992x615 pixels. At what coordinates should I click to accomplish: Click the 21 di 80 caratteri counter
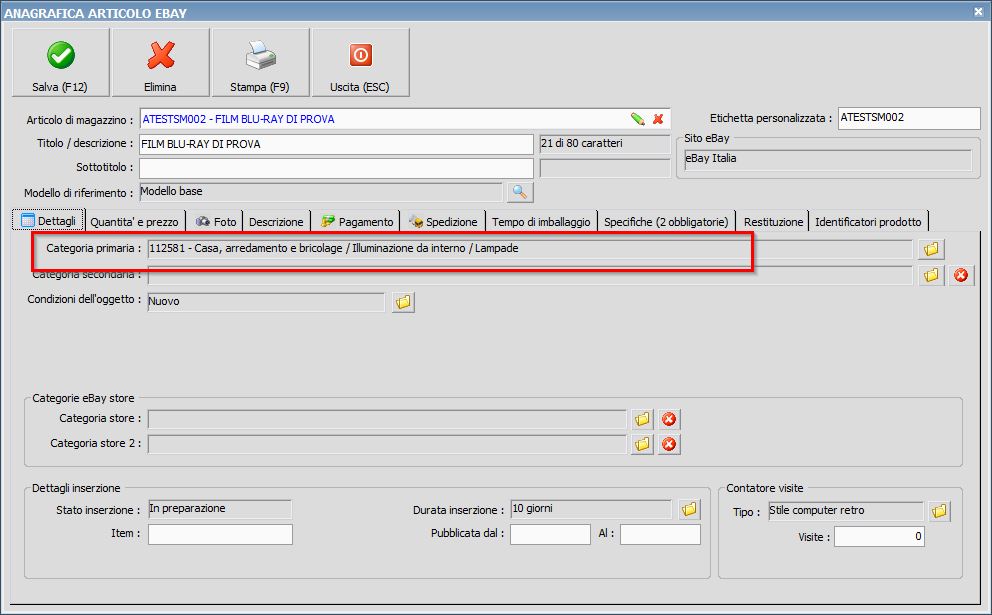point(605,144)
